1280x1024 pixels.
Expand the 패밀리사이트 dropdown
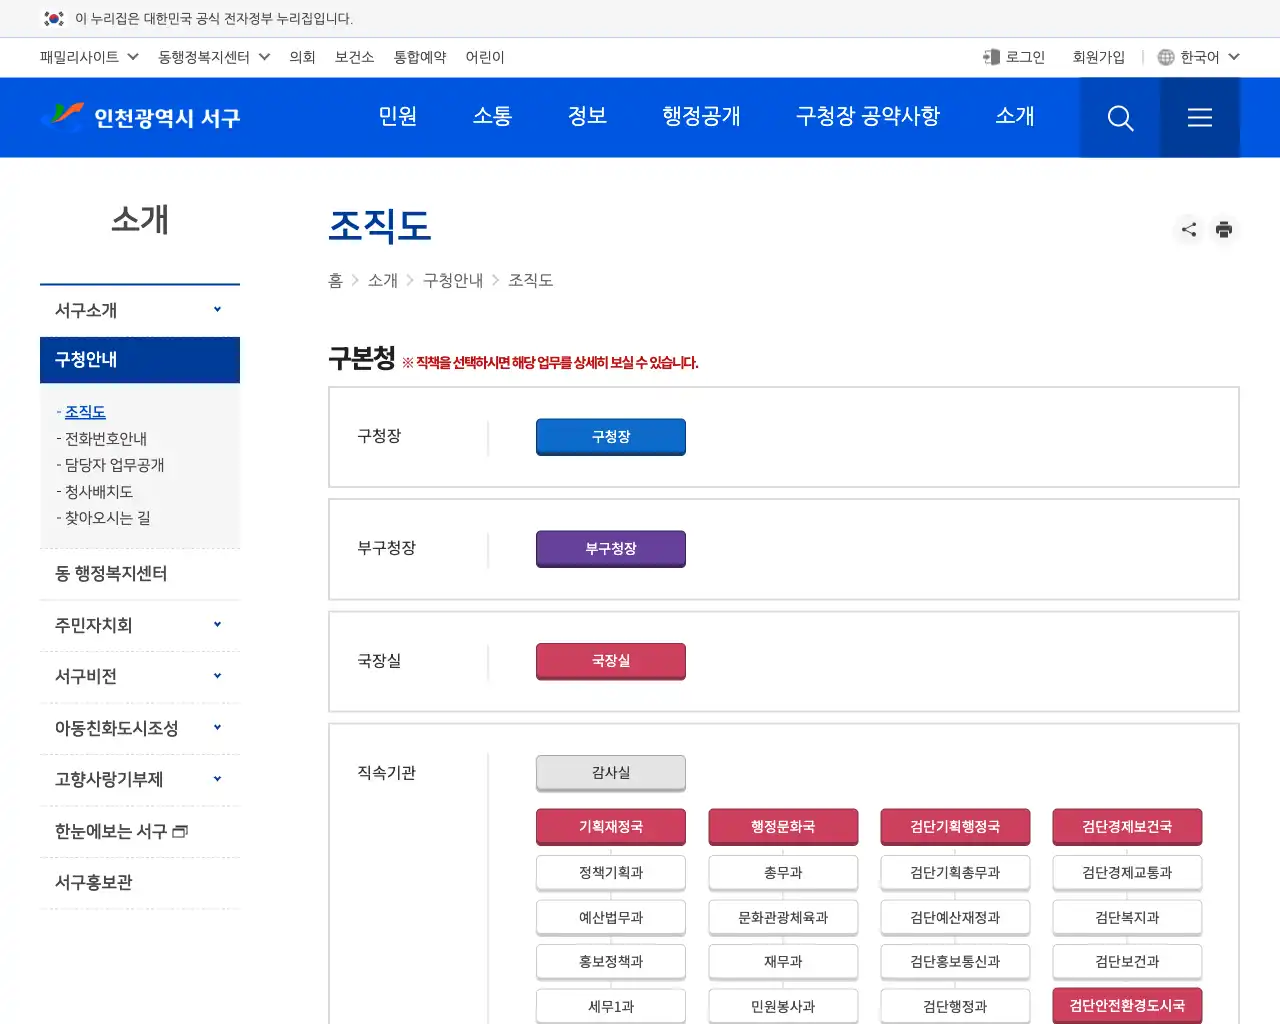tap(87, 57)
